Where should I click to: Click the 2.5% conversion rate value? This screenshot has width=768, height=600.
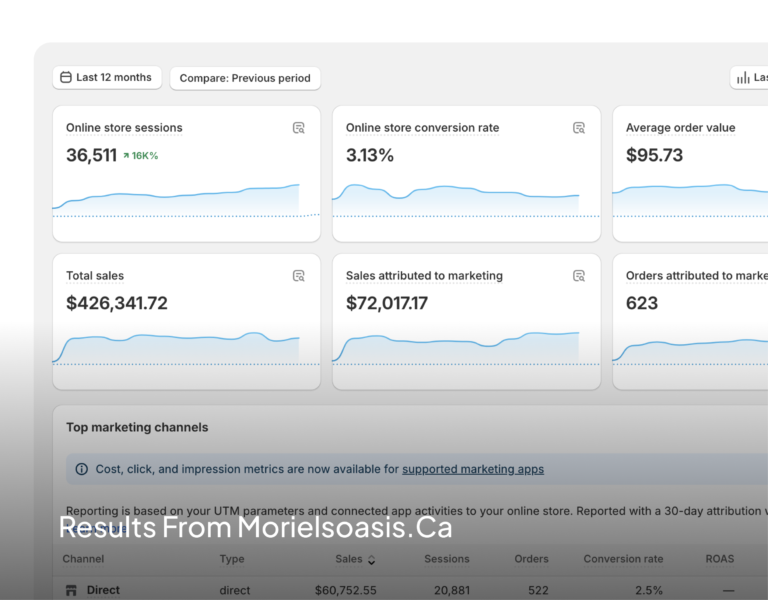649,590
